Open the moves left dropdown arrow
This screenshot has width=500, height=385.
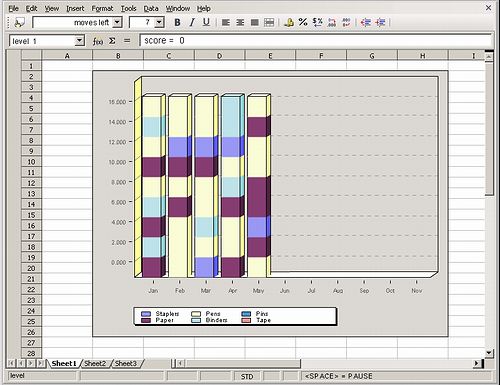pos(117,22)
